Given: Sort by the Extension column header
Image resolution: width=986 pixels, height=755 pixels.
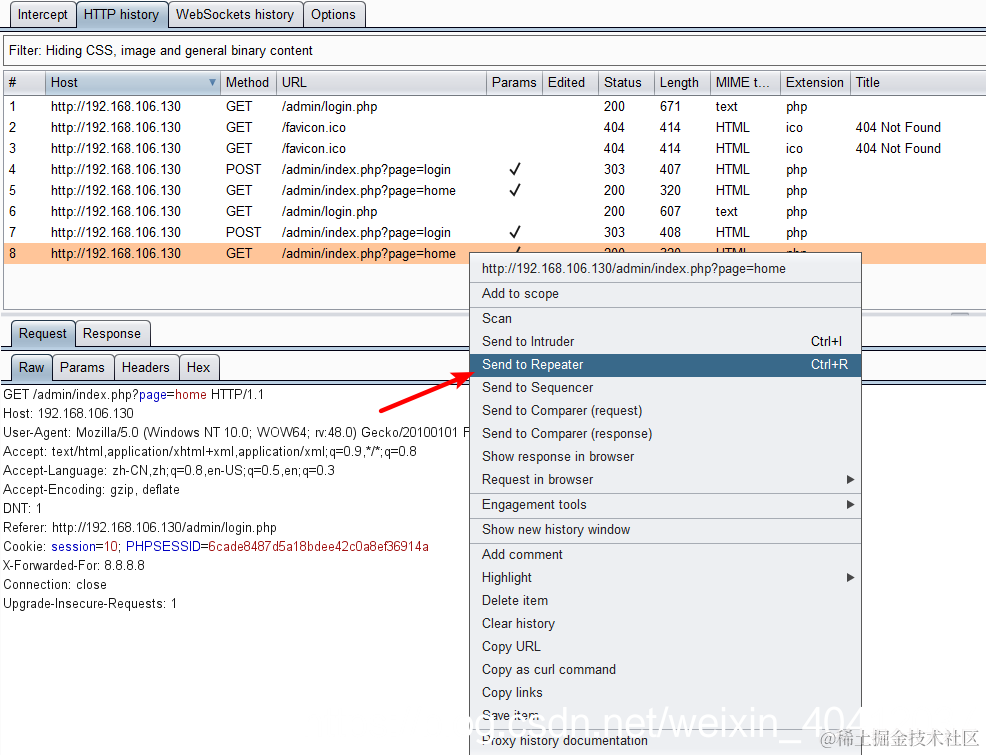Looking at the screenshot, I should coord(815,82).
